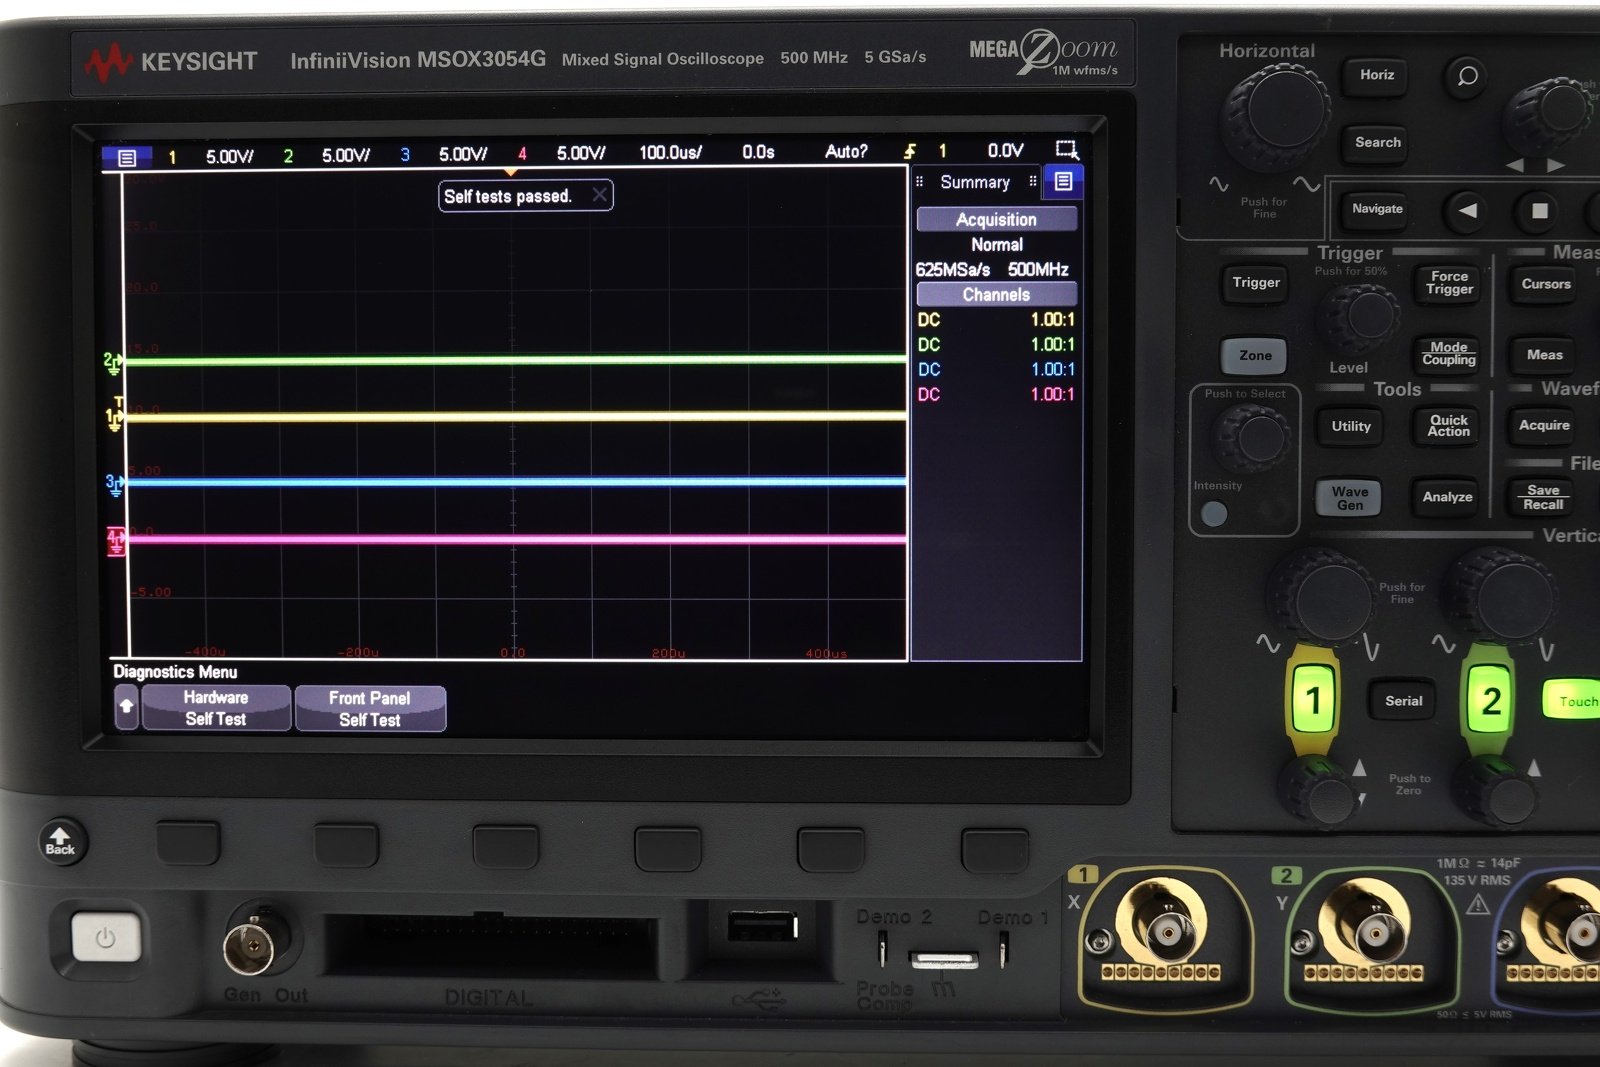Push the Horiz key
Viewport: 1600px width, 1067px height.
coord(1376,75)
